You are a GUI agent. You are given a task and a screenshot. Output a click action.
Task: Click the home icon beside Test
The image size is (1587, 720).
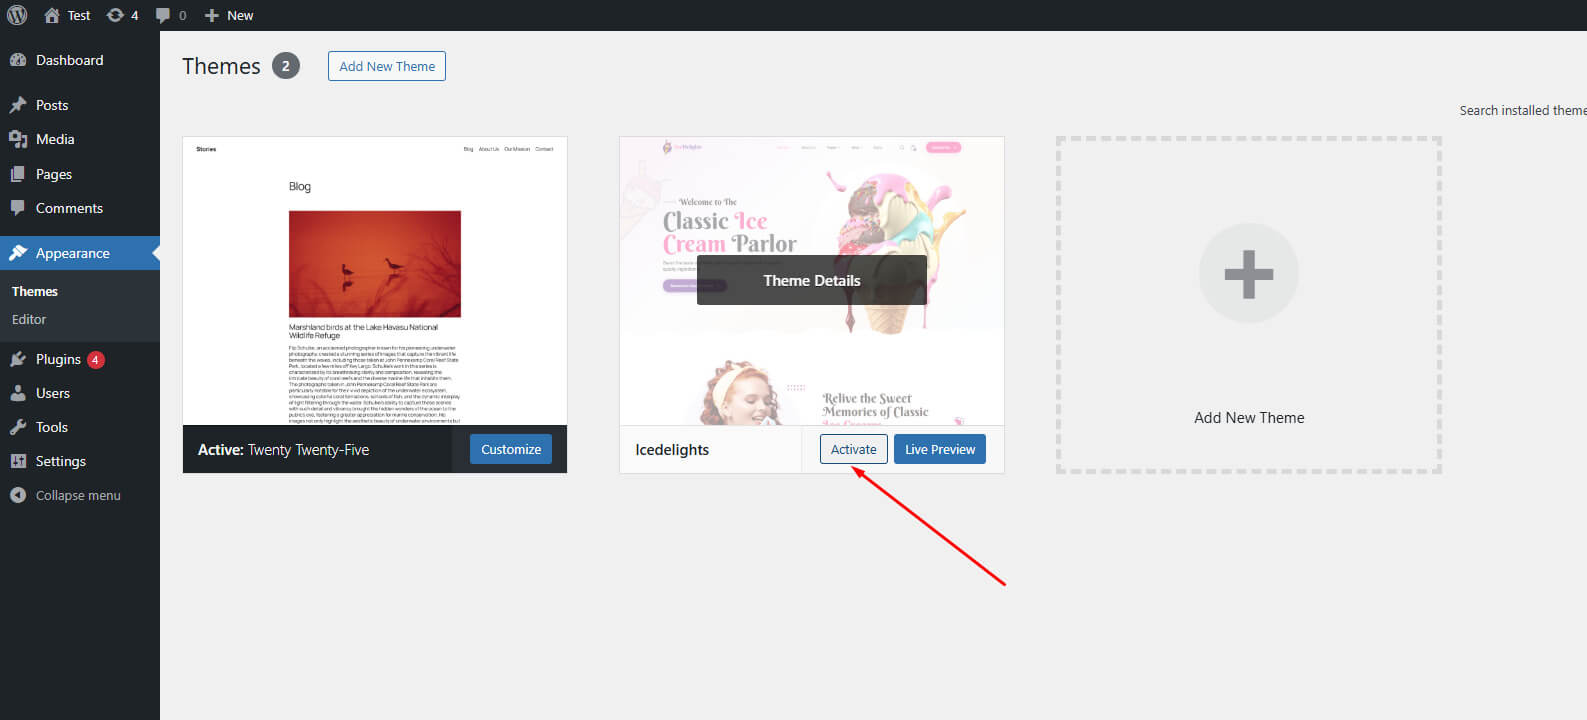(x=52, y=15)
